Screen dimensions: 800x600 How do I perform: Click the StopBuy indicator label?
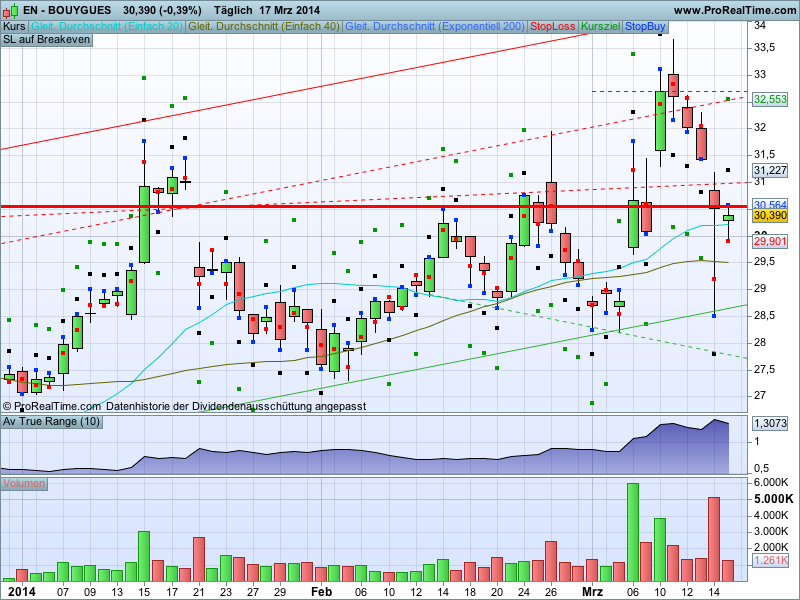(645, 27)
